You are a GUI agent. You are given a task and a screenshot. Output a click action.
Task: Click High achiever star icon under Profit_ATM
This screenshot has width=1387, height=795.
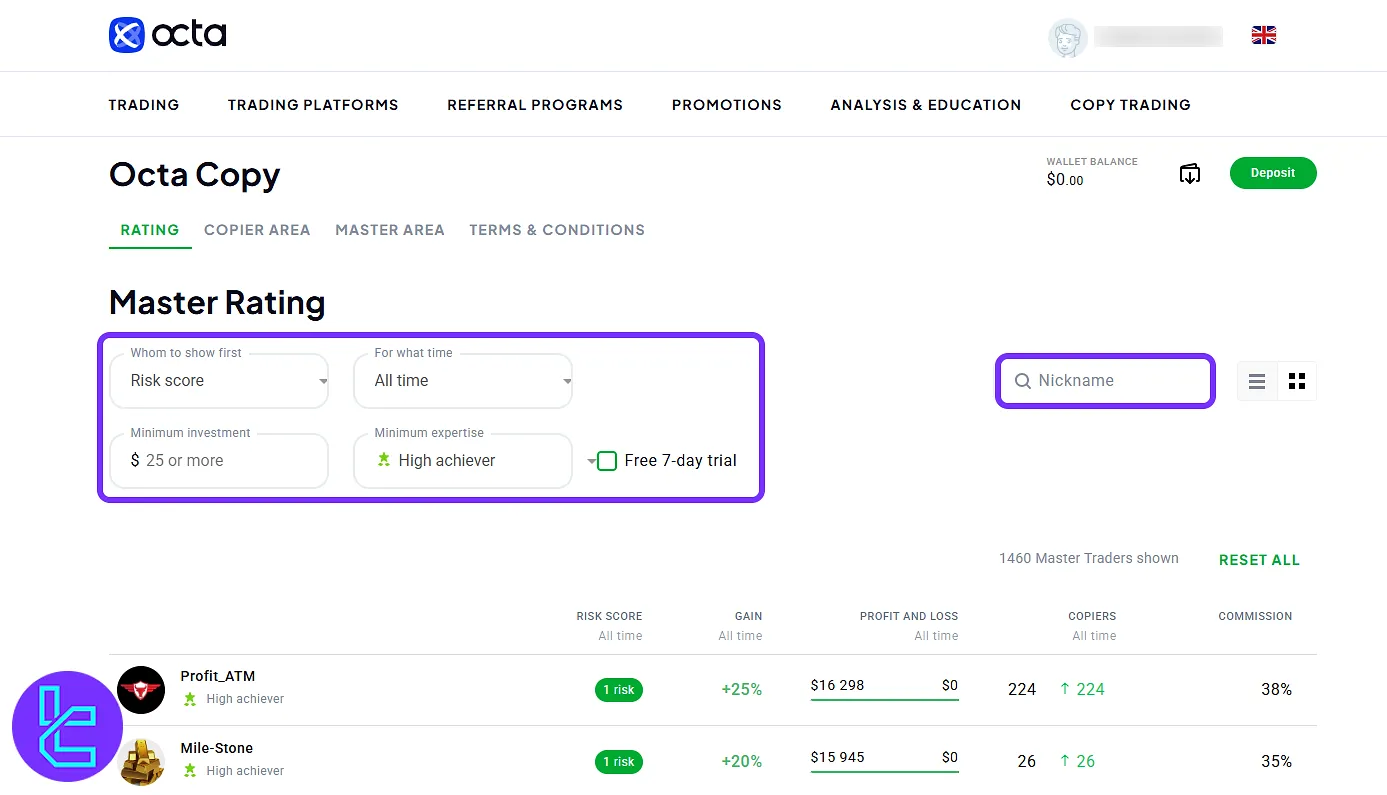click(x=189, y=699)
